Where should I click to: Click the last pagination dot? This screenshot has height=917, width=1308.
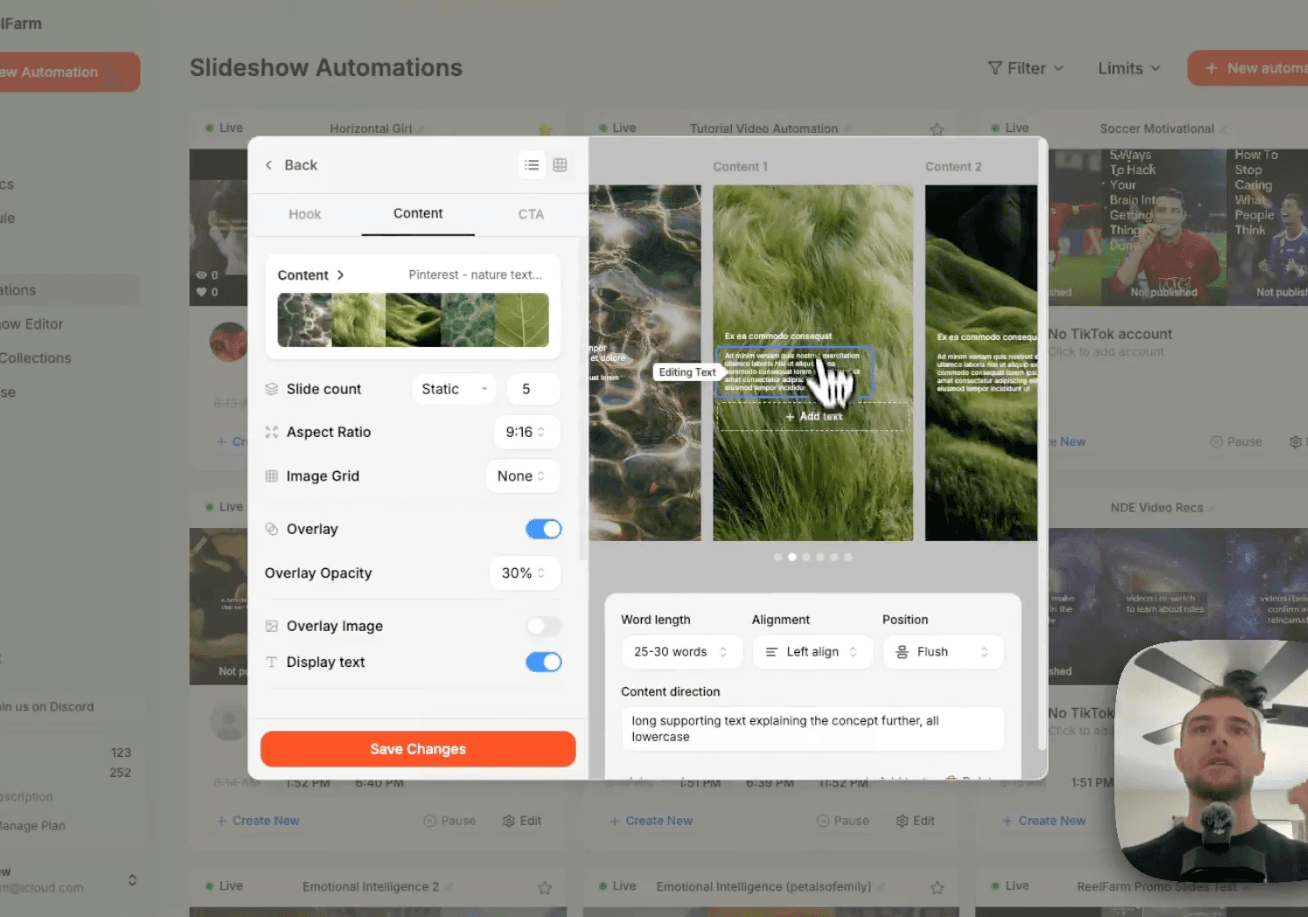click(848, 557)
